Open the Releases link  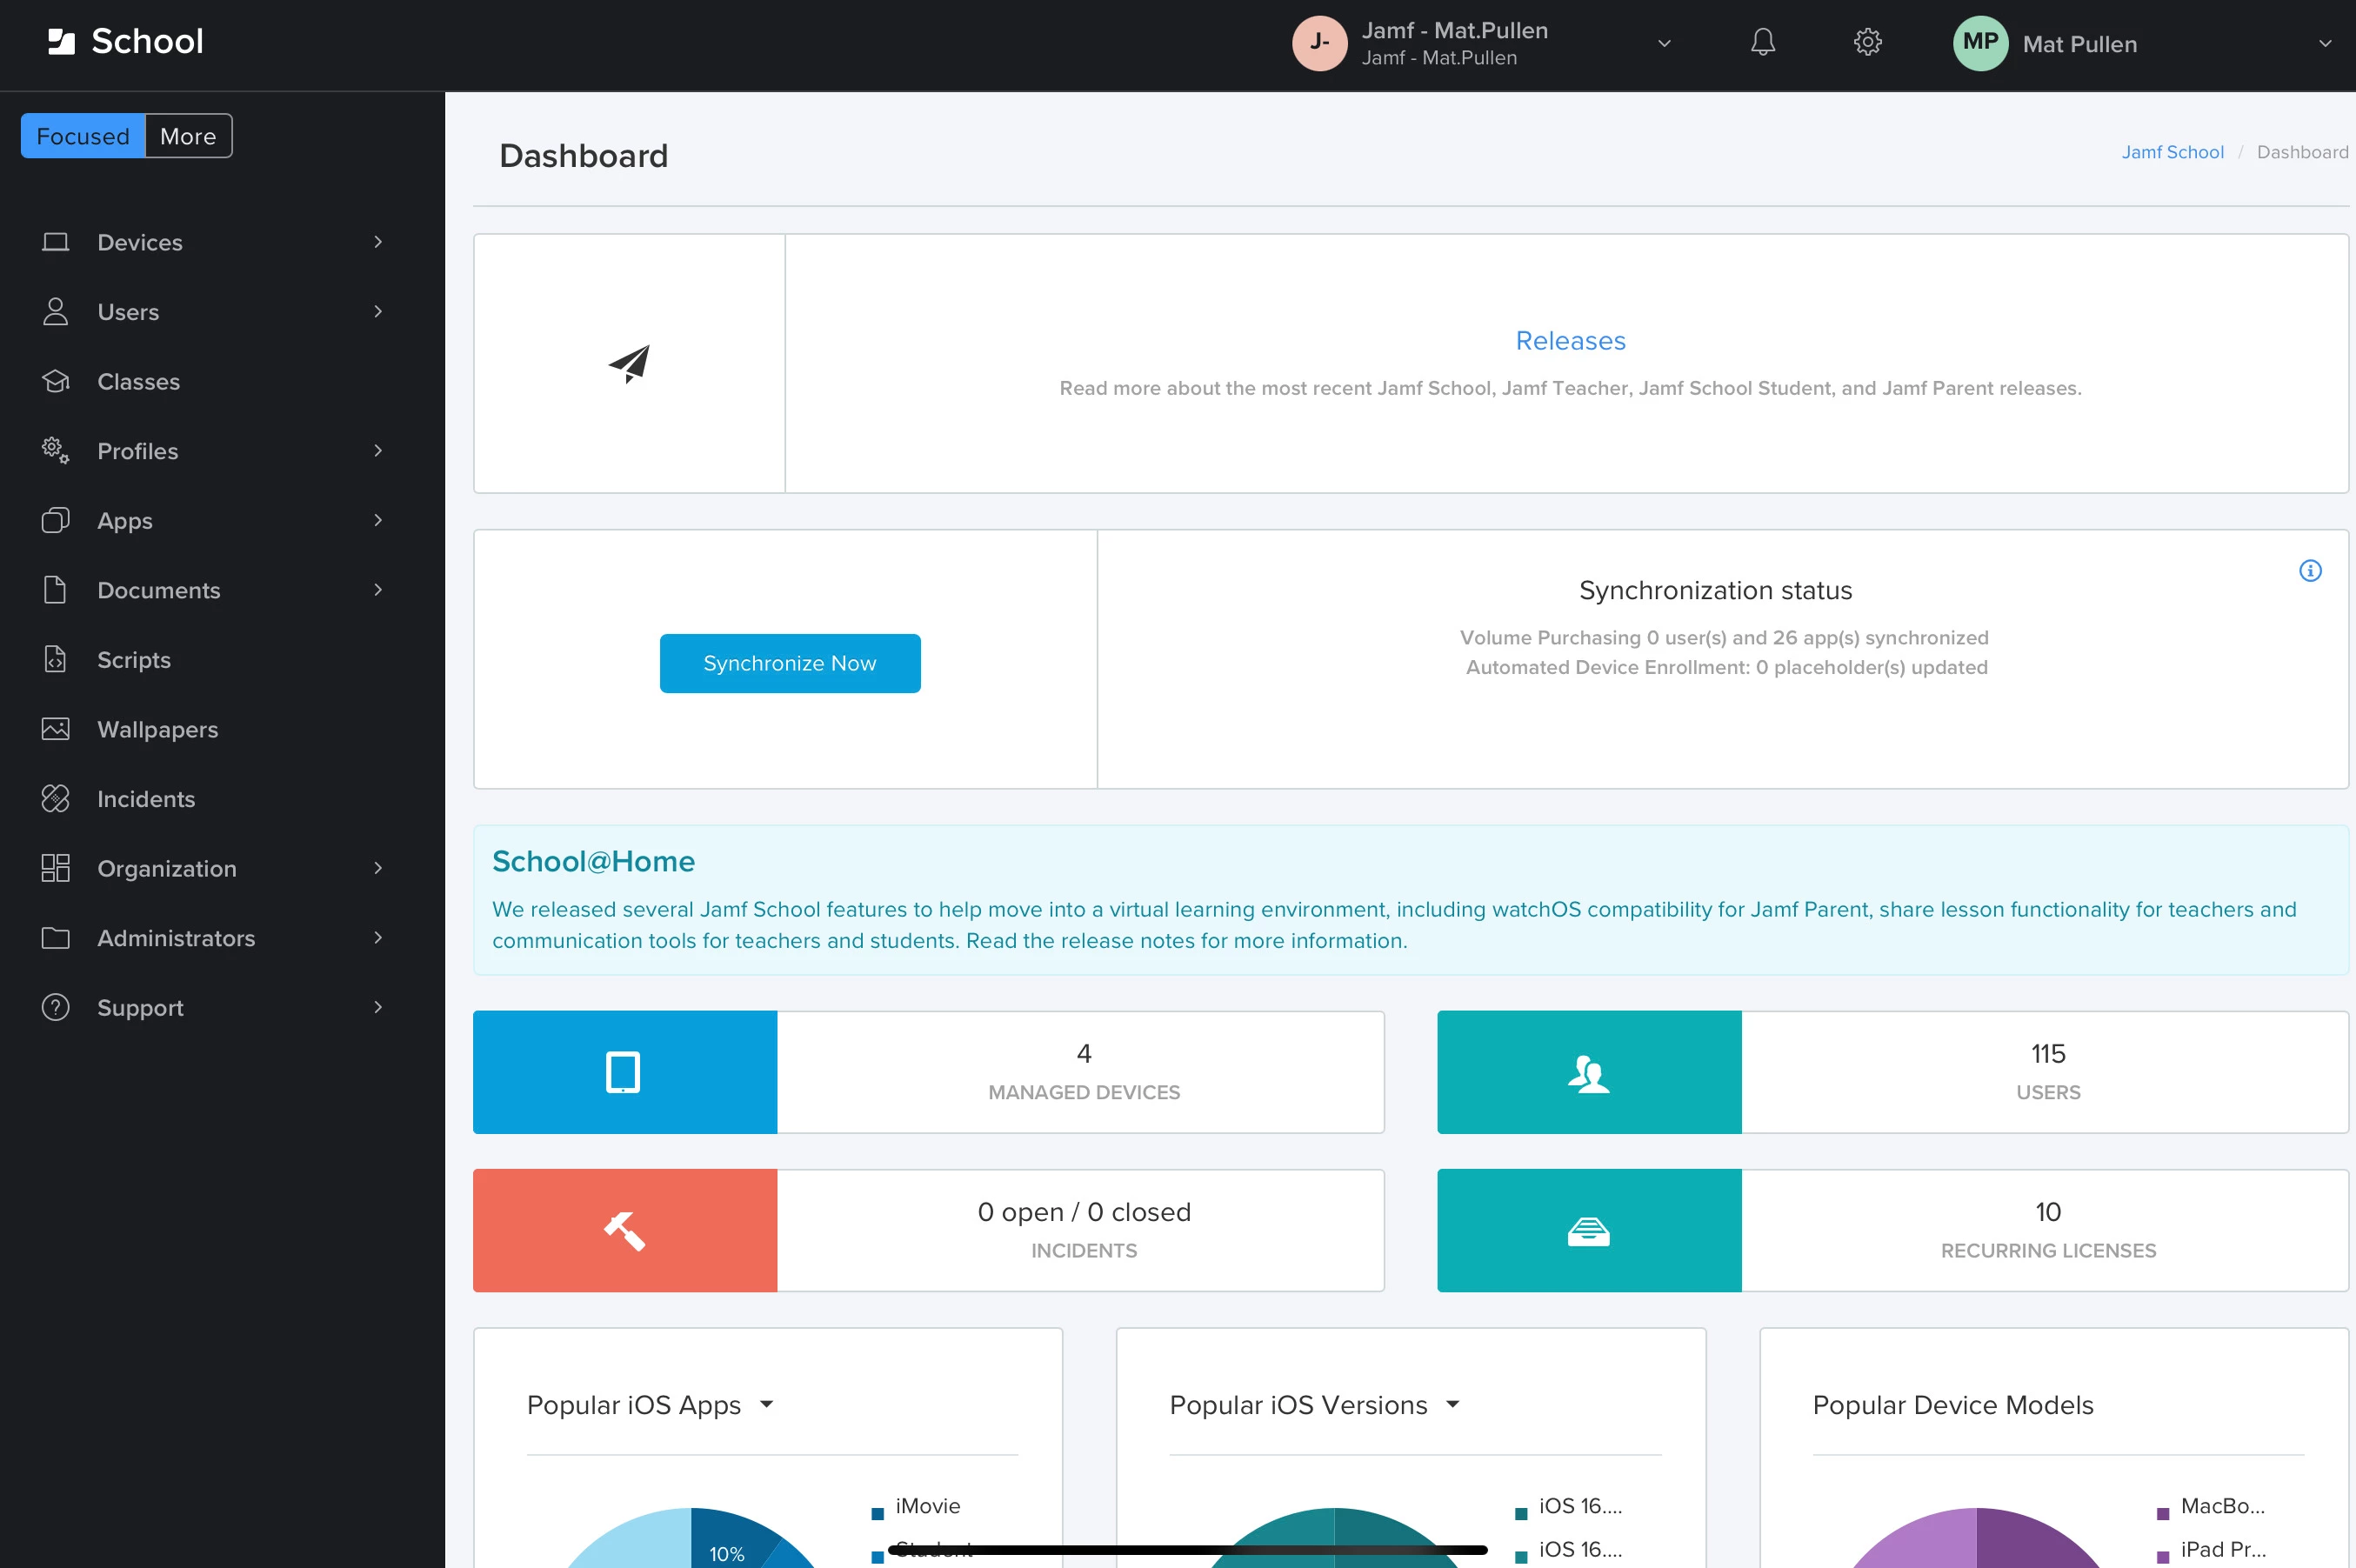click(x=1570, y=341)
